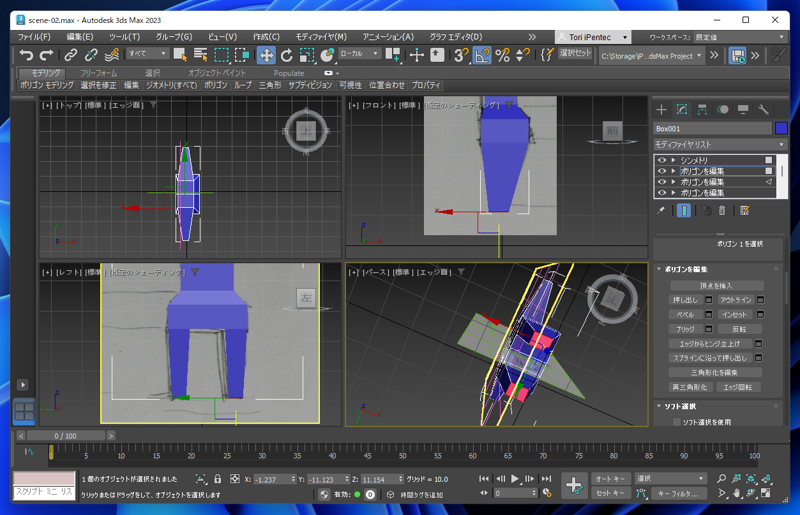Screen dimensions: 800x515
Task: Click Configure Modifier Sets icon
Action: (x=745, y=210)
